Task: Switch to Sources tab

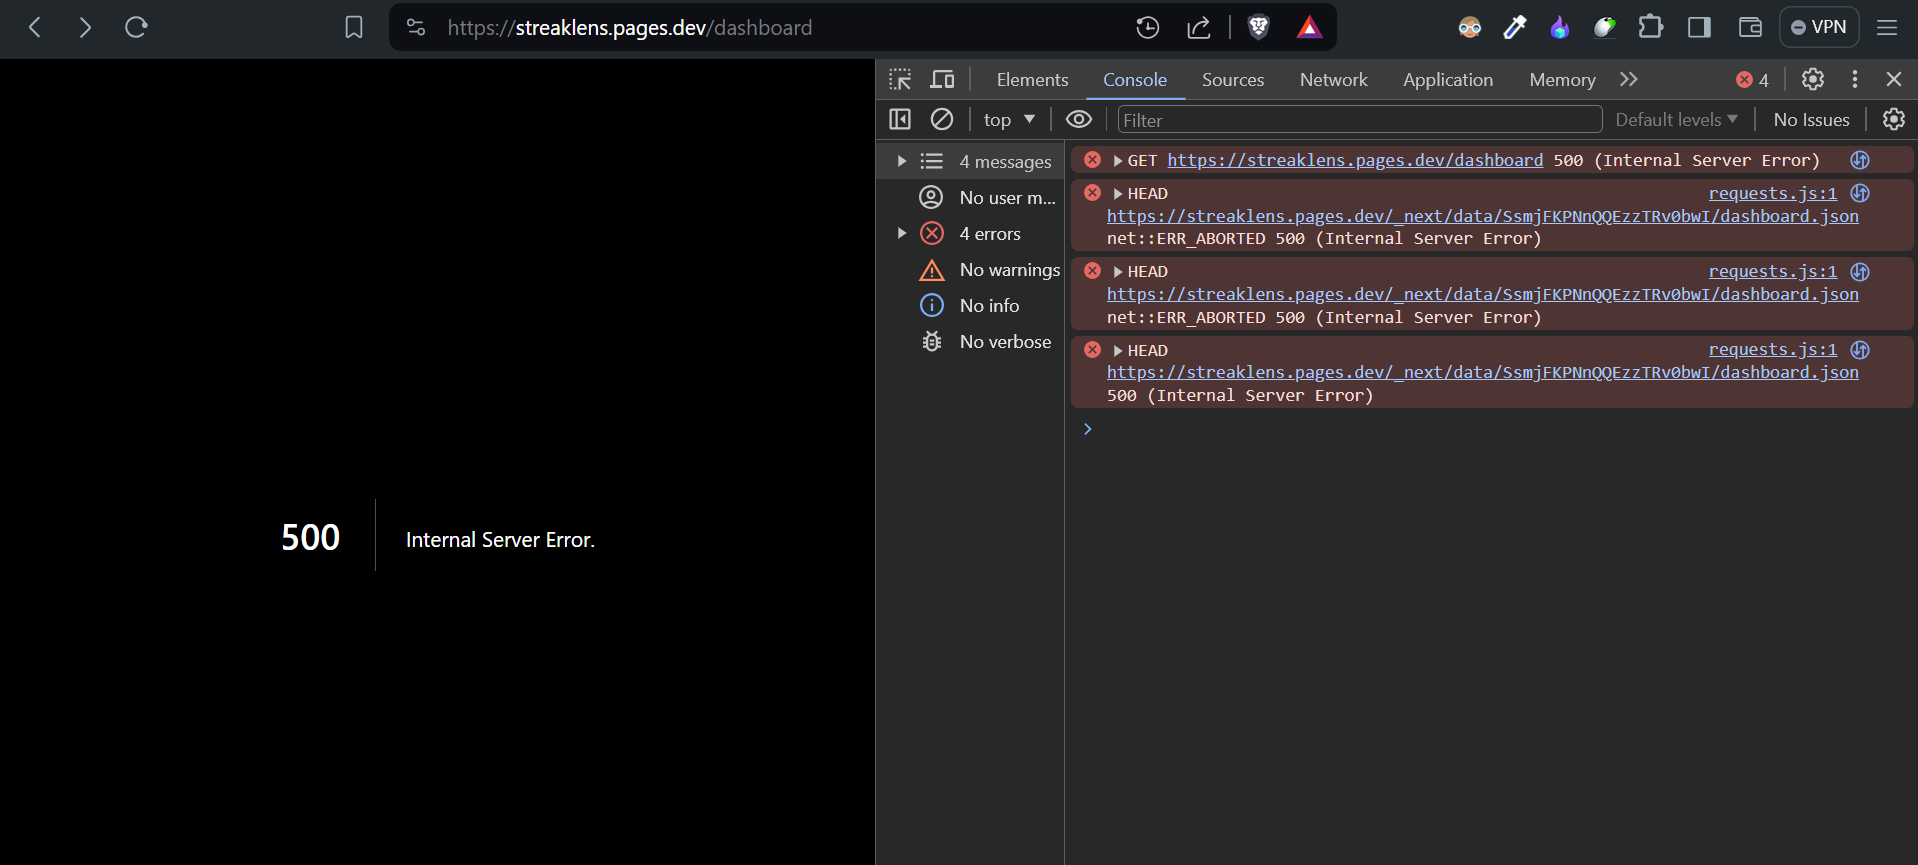Action: [x=1233, y=80]
